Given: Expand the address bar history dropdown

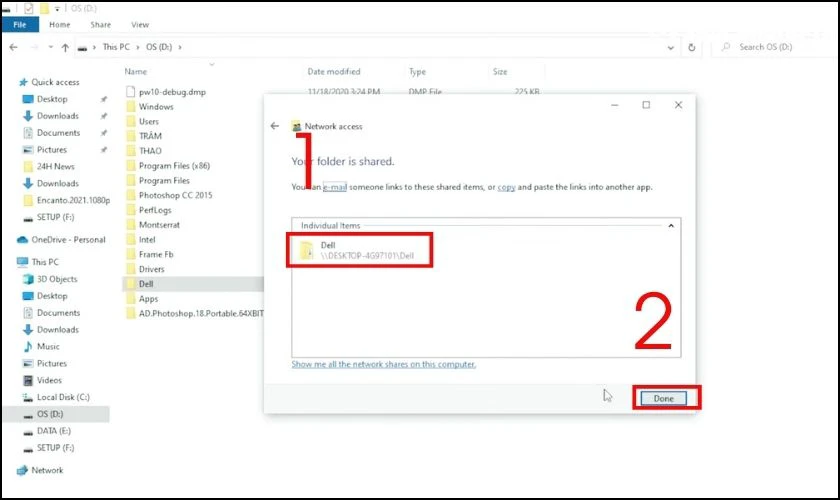Looking at the screenshot, I should coord(670,47).
